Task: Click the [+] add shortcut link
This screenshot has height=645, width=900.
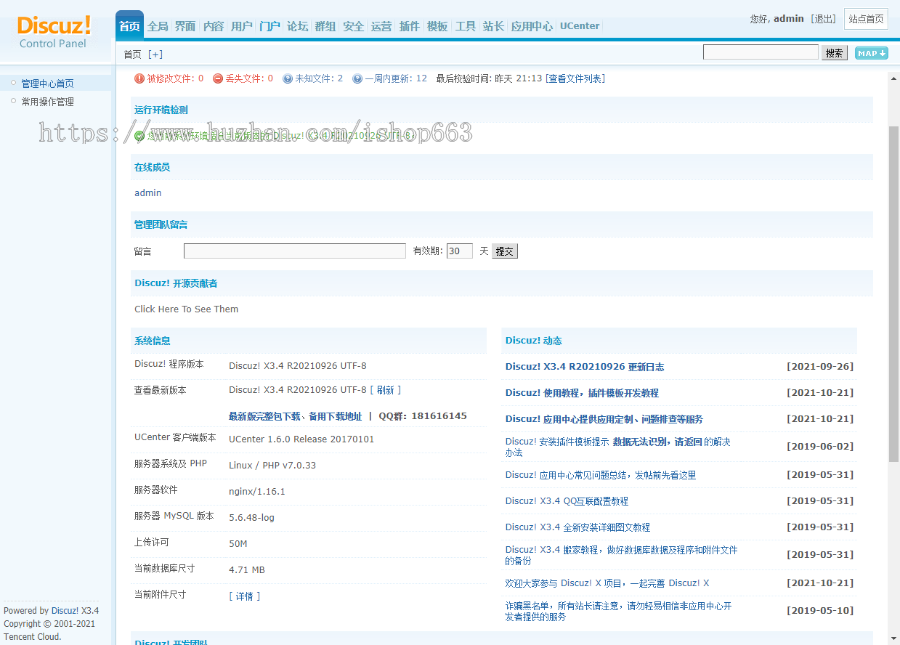Action: pyautogui.click(x=156, y=55)
